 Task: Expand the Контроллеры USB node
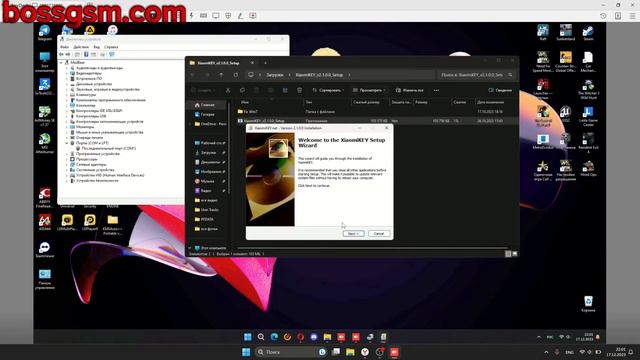(67, 116)
